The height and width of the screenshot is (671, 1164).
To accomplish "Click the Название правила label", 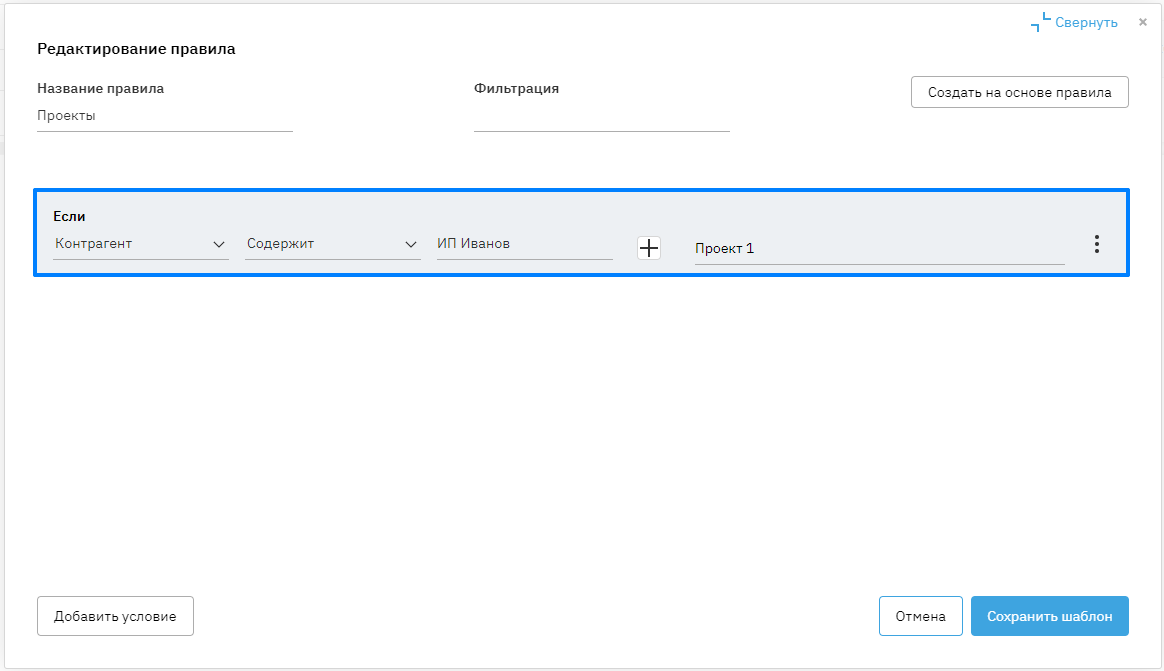I will tap(100, 88).
